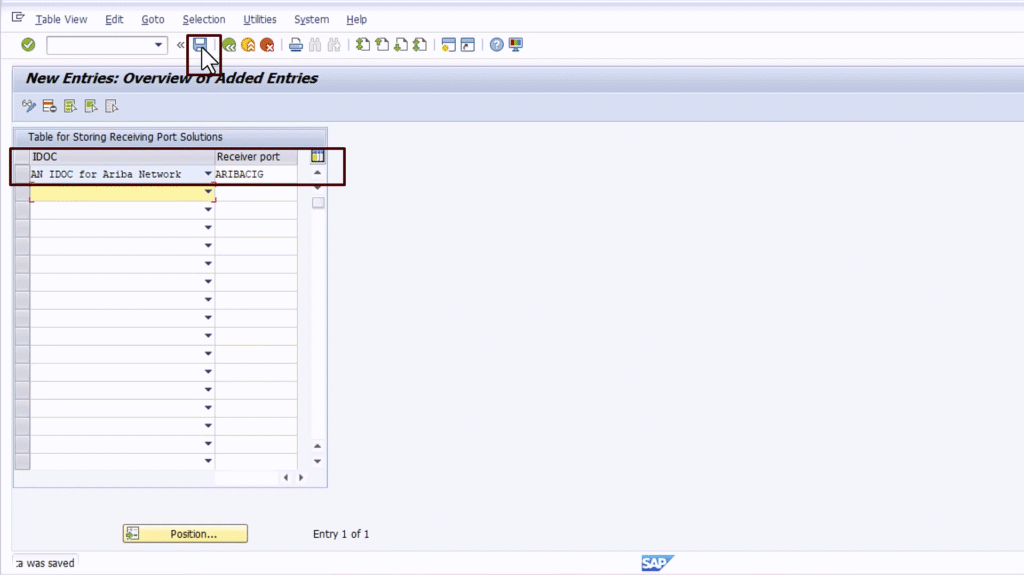Click the green Back arrow icon

[x=229, y=44]
